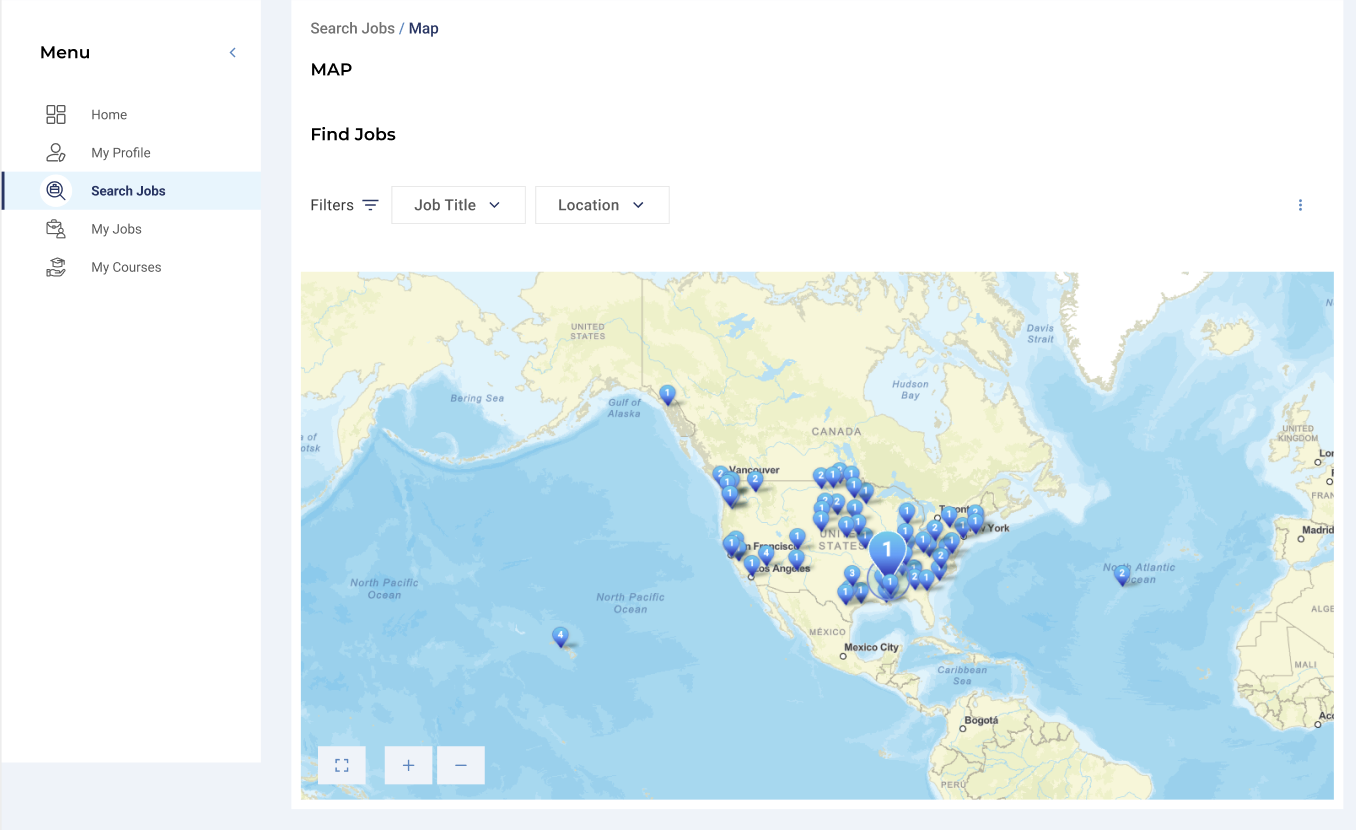Open the Filters icon beside Filters
Viewport: 1356px width, 830px height.
coord(370,205)
